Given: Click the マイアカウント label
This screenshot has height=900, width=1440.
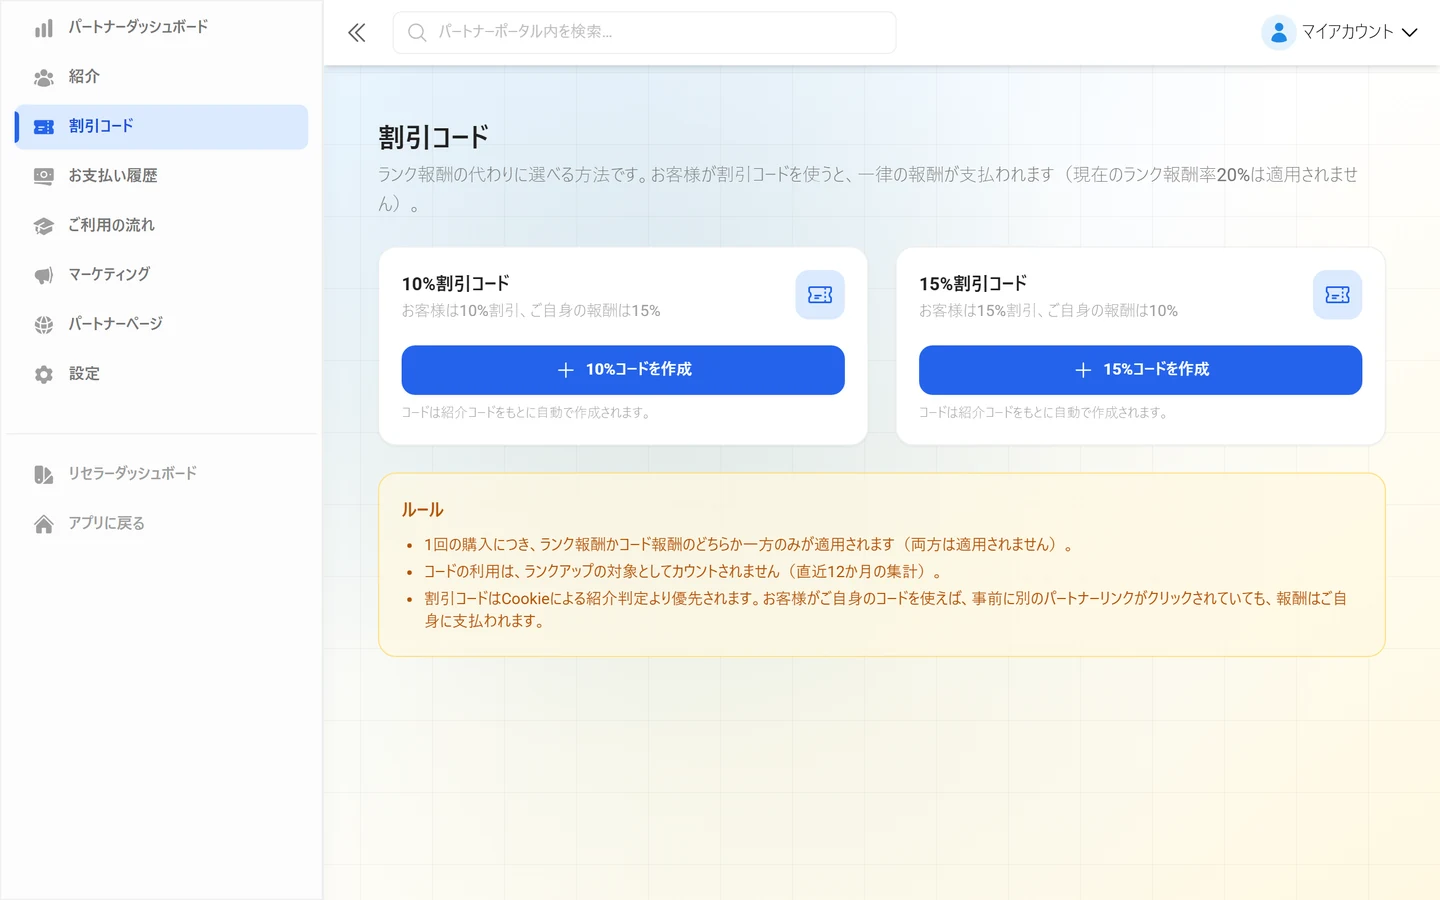Looking at the screenshot, I should point(1347,33).
